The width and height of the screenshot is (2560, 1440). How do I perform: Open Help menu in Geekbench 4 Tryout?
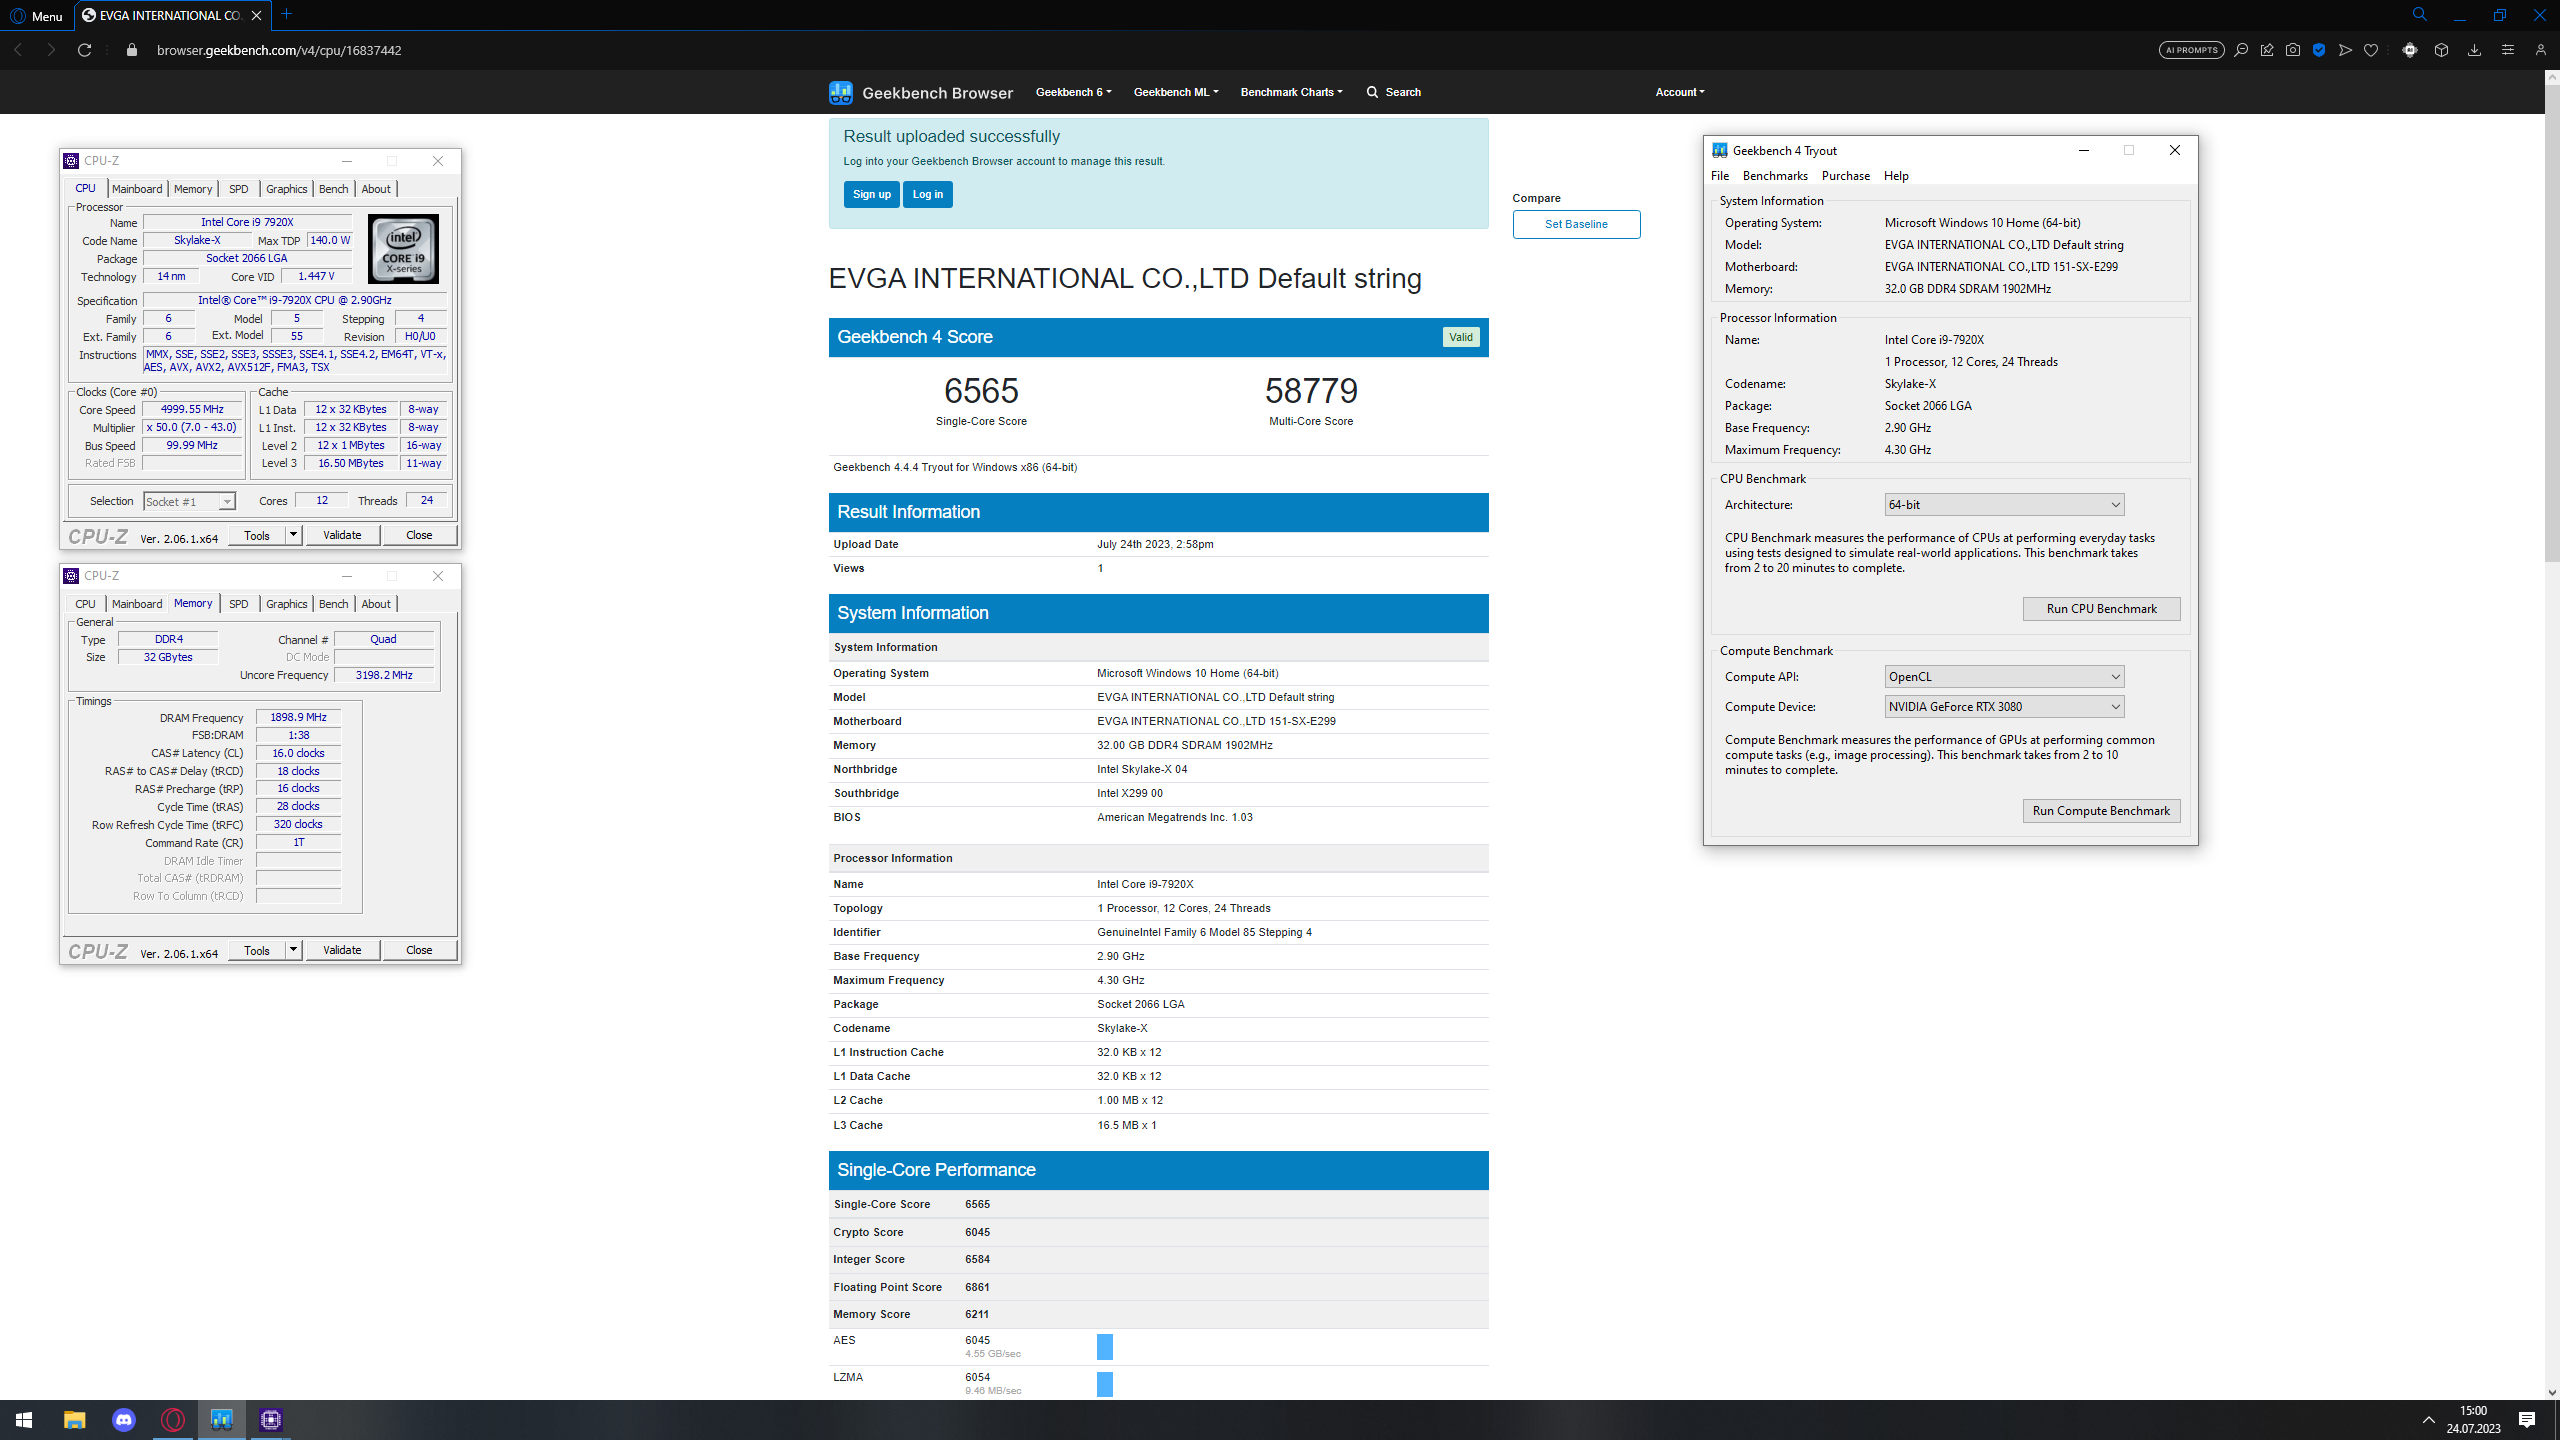coord(1896,176)
